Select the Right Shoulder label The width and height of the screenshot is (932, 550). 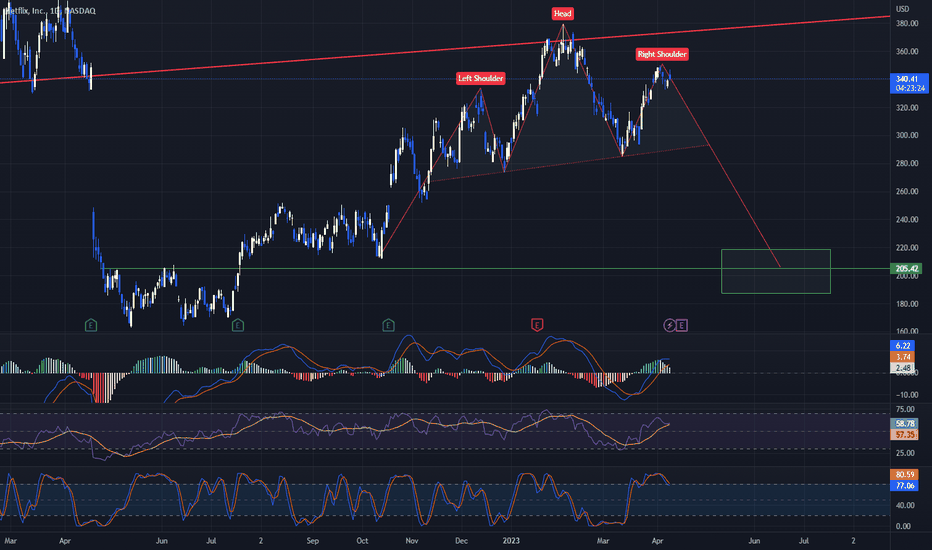click(x=662, y=54)
